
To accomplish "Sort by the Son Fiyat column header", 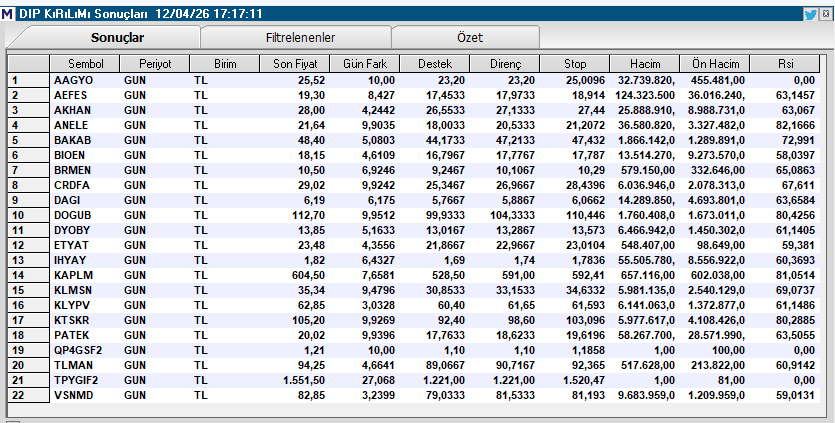I will tap(295, 64).
